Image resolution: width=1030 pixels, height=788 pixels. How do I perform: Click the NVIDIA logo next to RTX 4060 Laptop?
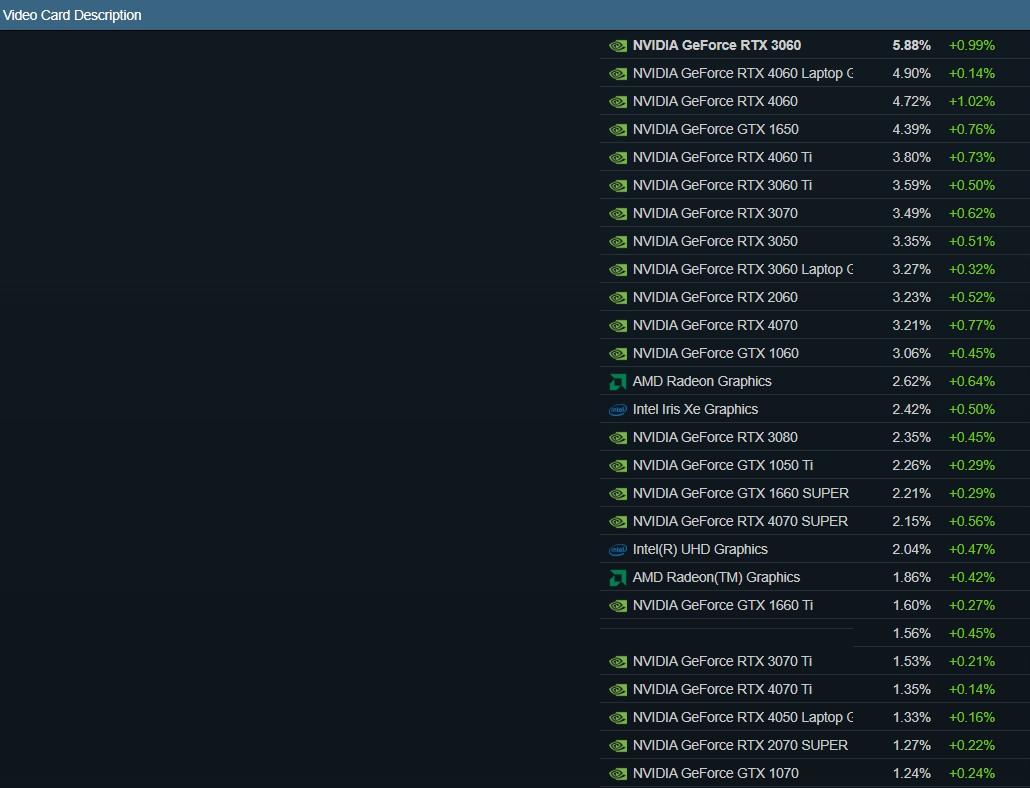pyautogui.click(x=617, y=74)
